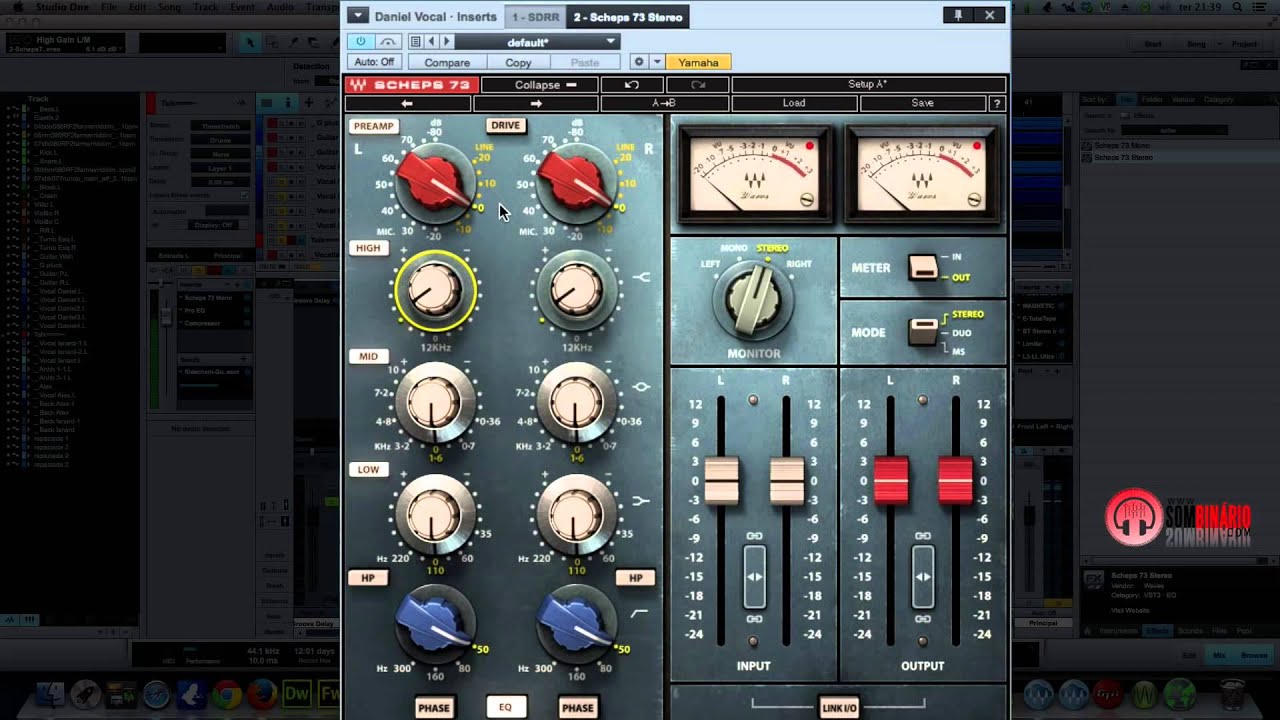Toggle the plugin power activate icon
The width and height of the screenshot is (1280, 720).
[361, 41]
